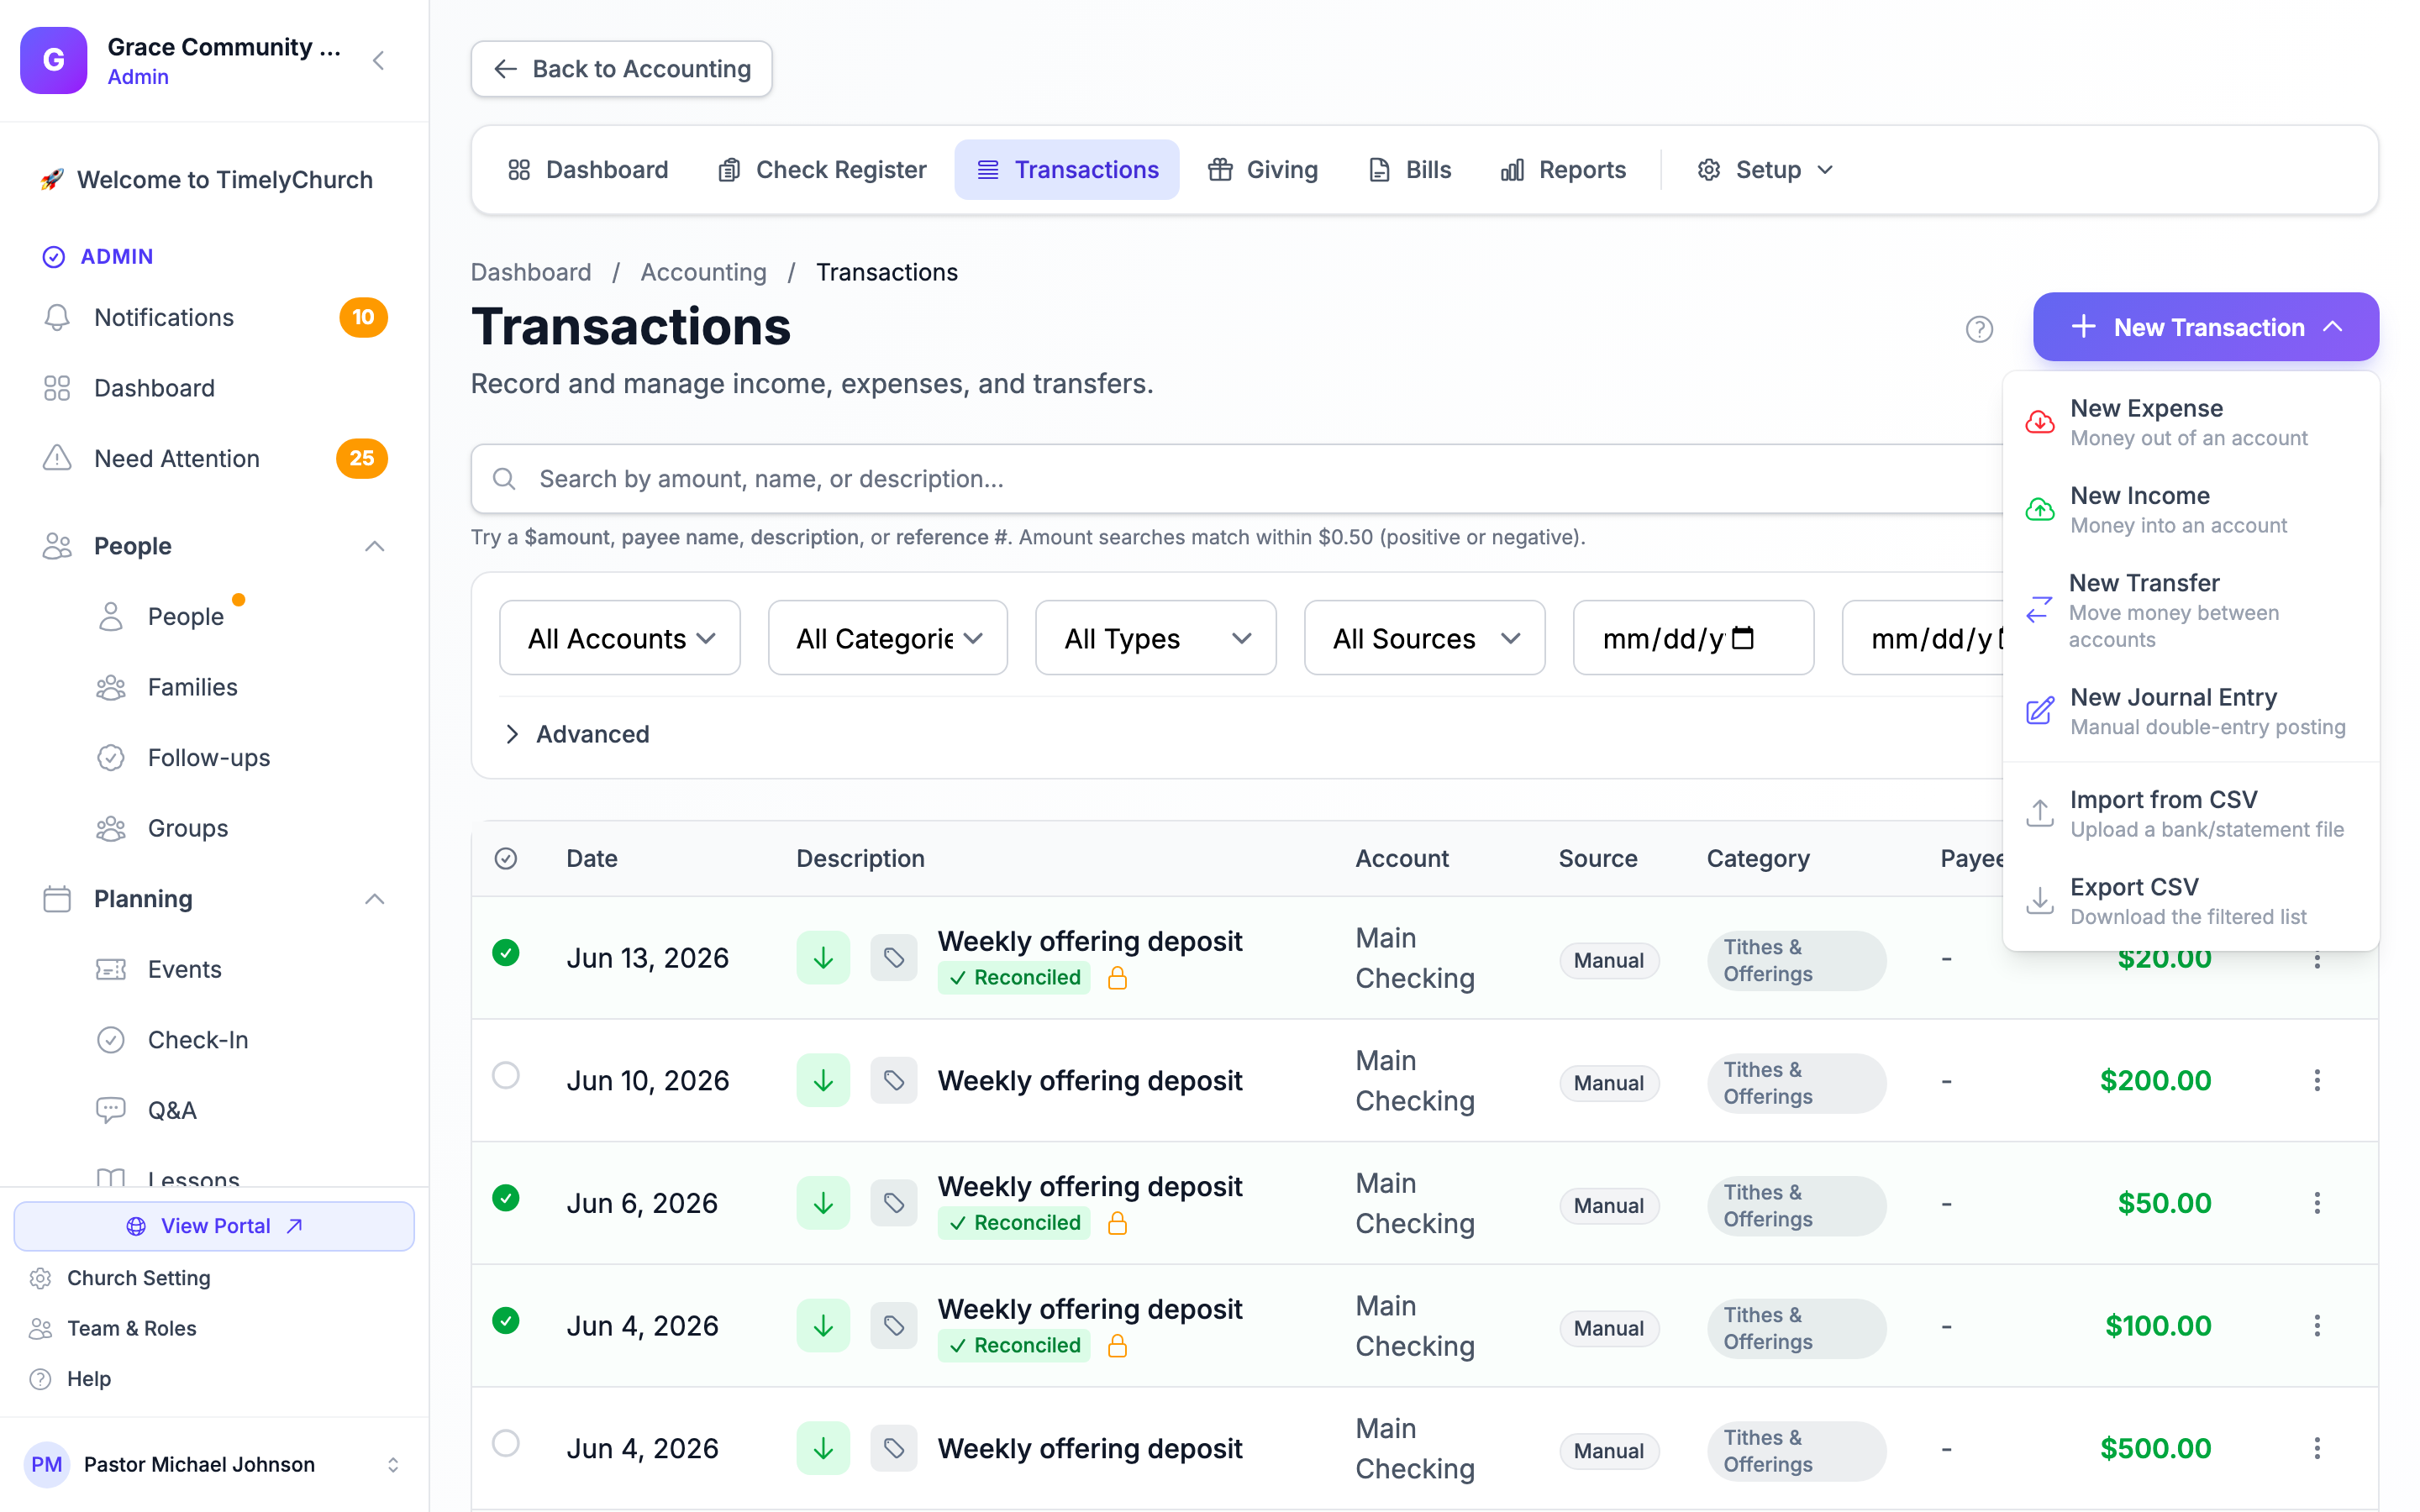Choose Export CSV from the menu
Image resolution: width=2420 pixels, height=1512 pixels.
coord(2190,900)
